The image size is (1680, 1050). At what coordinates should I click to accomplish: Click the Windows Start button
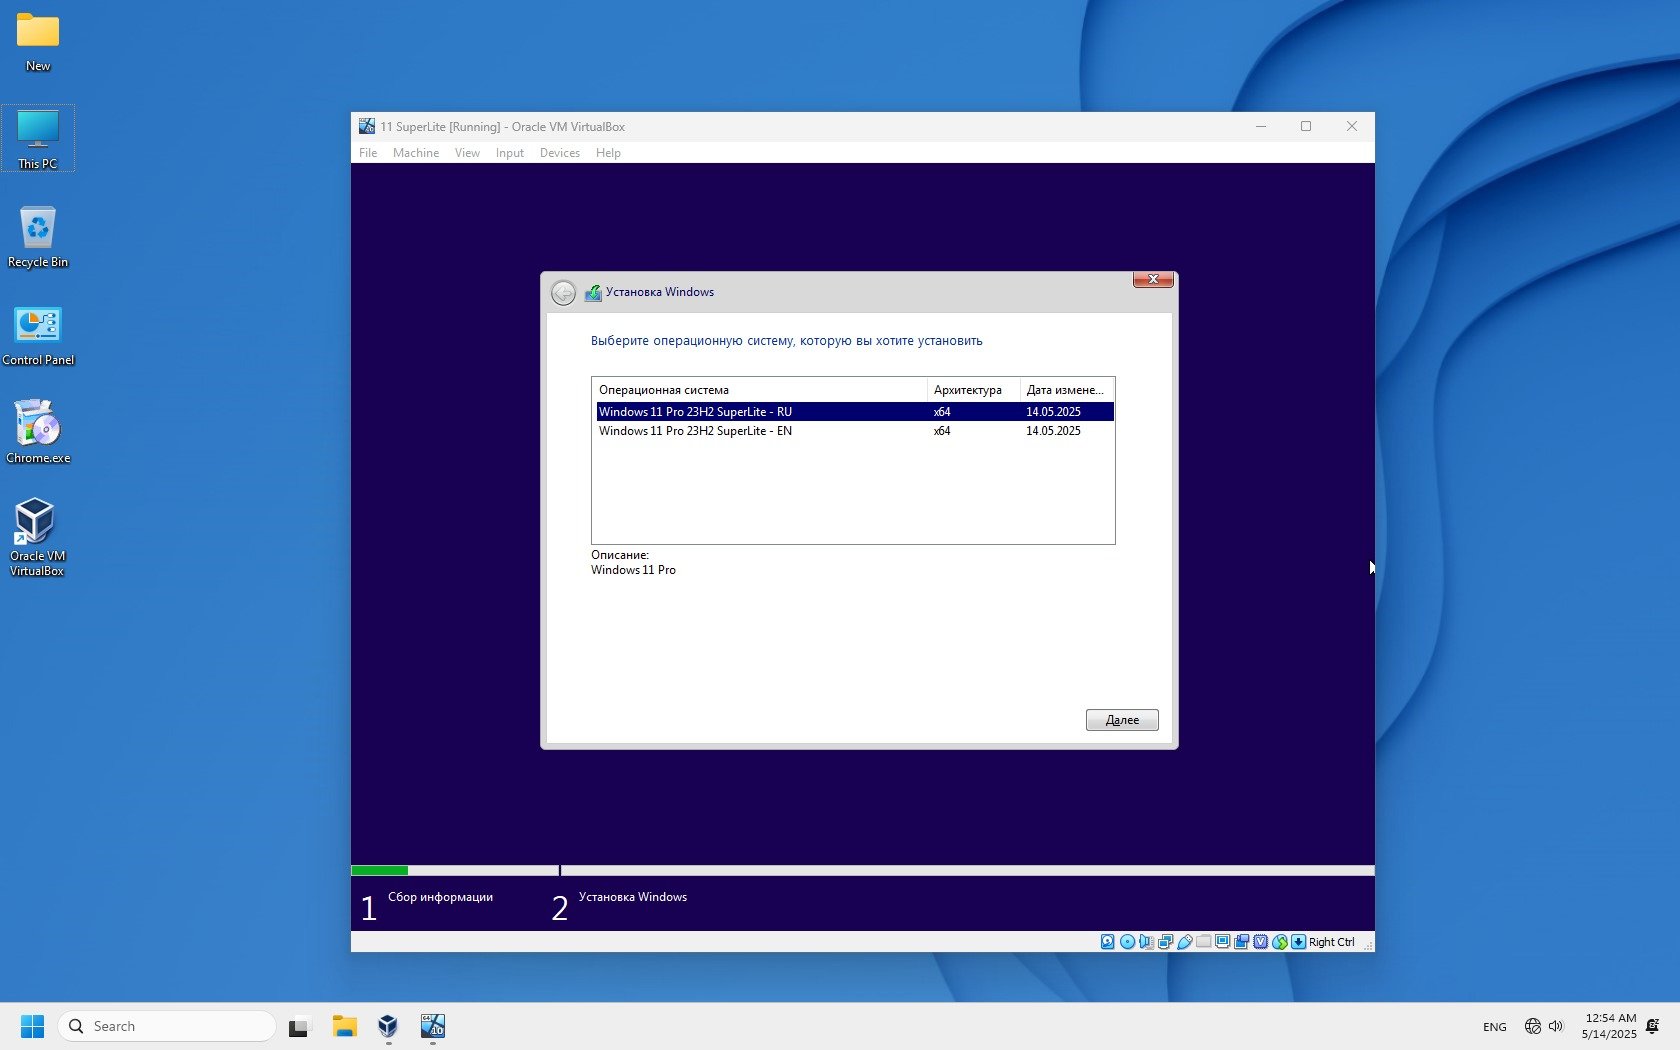pyautogui.click(x=32, y=1026)
